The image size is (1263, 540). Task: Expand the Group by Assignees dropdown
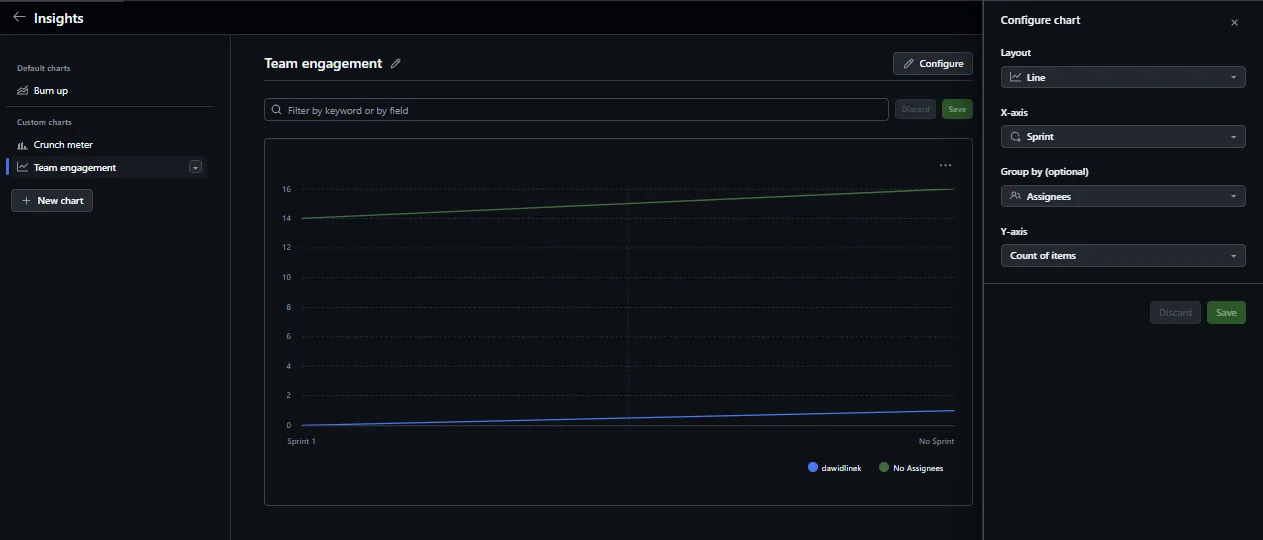click(1122, 197)
